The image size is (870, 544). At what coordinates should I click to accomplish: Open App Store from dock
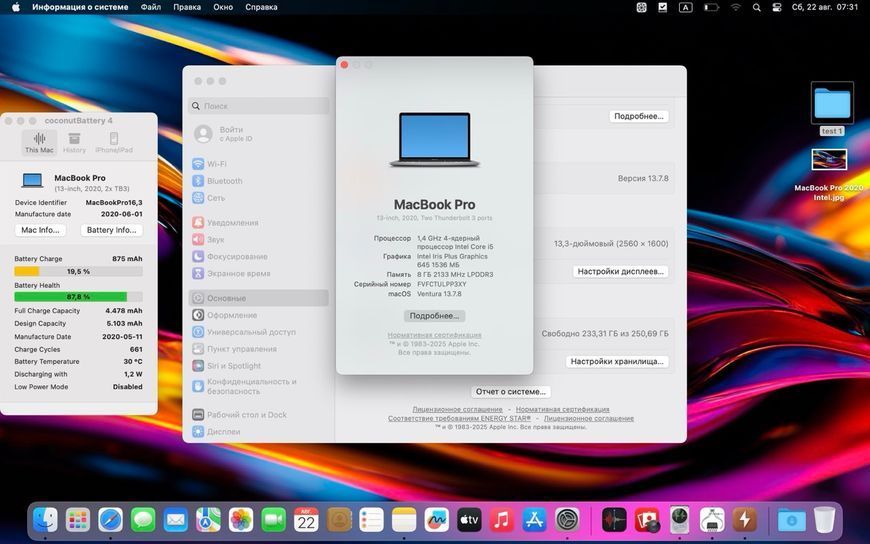click(x=534, y=520)
